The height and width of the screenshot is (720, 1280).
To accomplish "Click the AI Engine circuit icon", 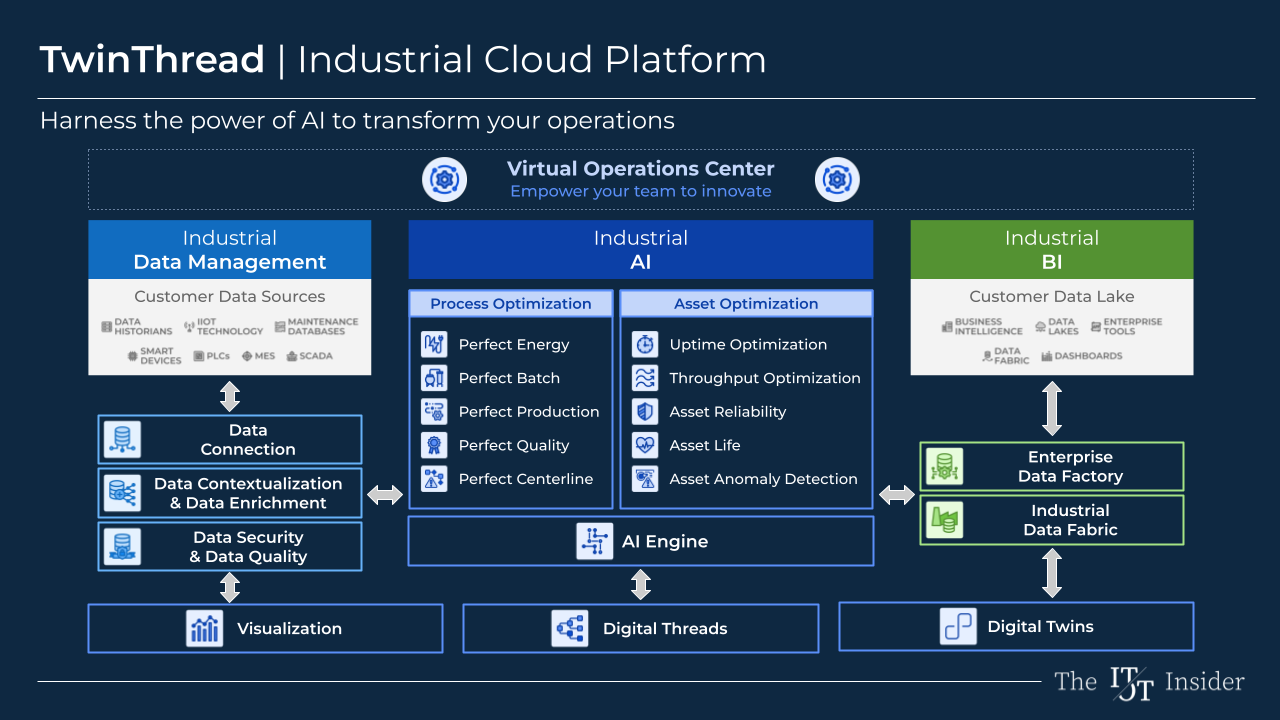I will (595, 541).
